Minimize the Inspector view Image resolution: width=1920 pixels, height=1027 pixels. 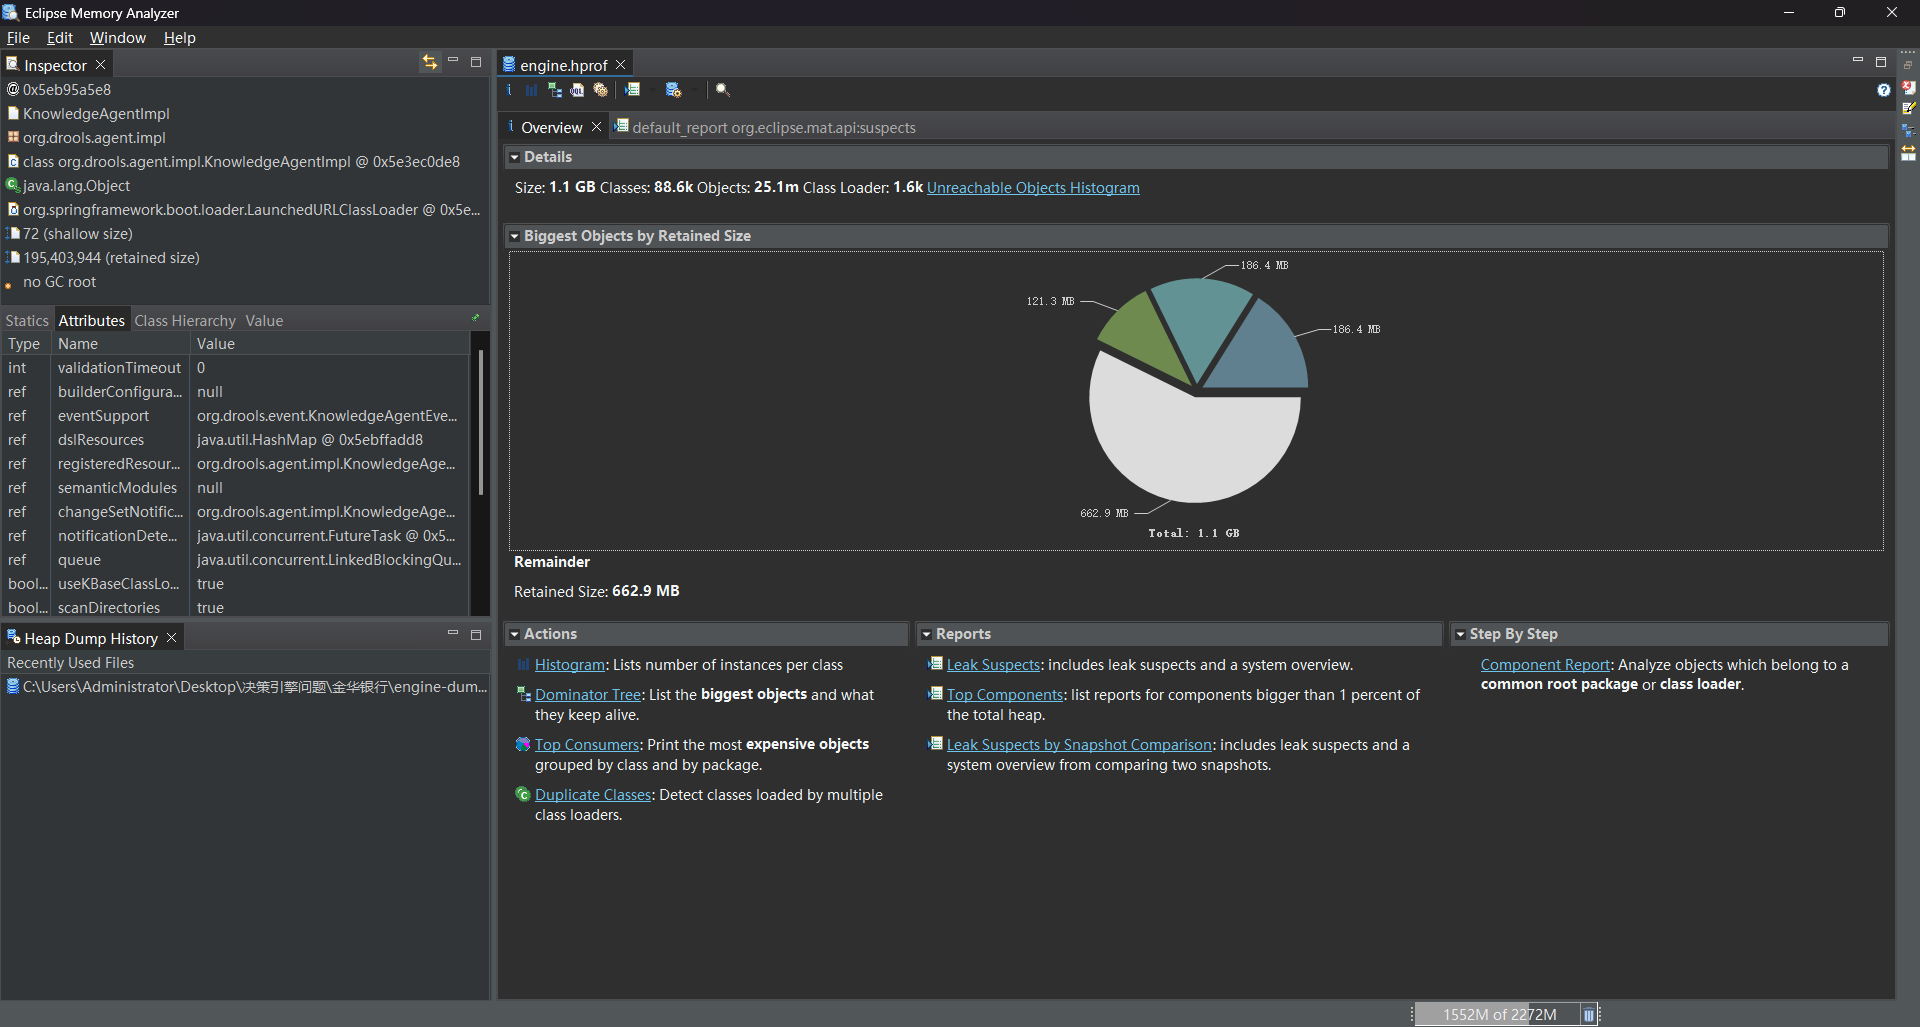[453, 61]
